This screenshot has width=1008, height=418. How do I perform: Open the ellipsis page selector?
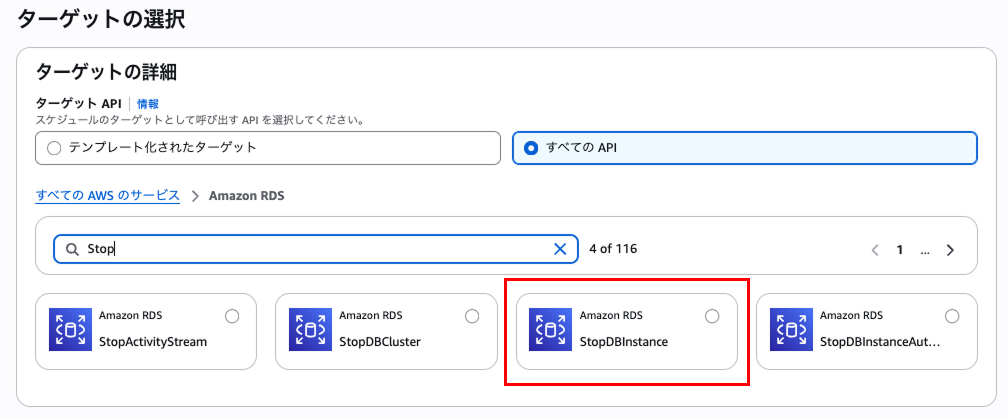(925, 250)
